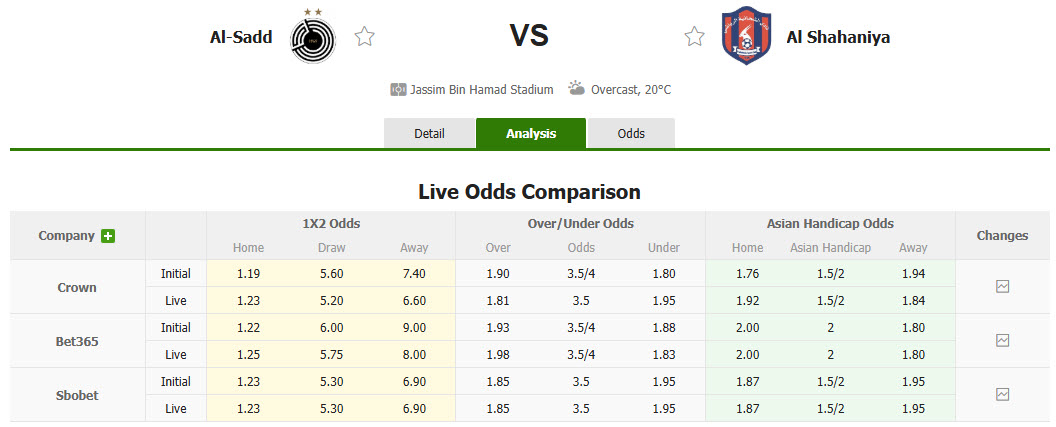Click the 1X2 Odds column header
The height and width of the screenshot is (427, 1056).
click(x=331, y=224)
